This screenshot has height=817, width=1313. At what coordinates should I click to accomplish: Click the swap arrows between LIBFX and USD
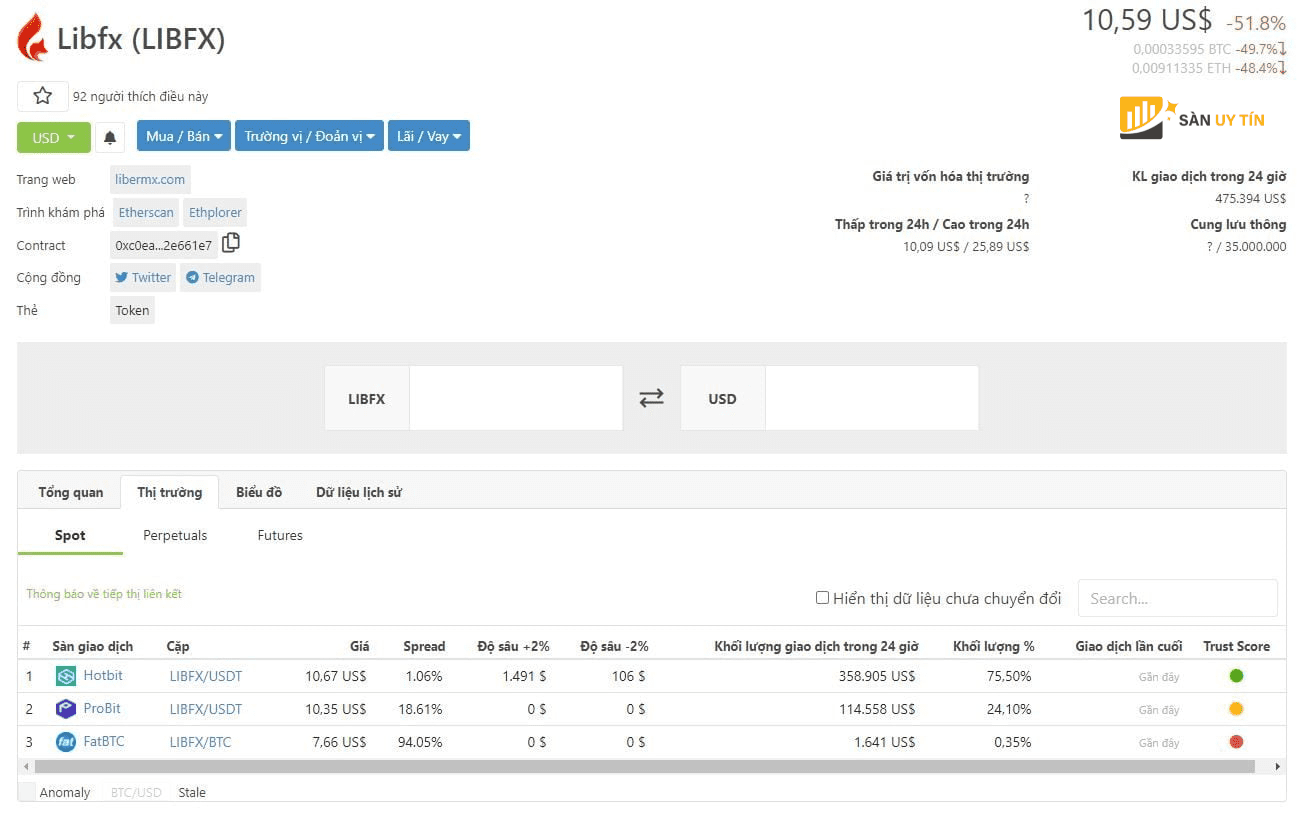(652, 398)
